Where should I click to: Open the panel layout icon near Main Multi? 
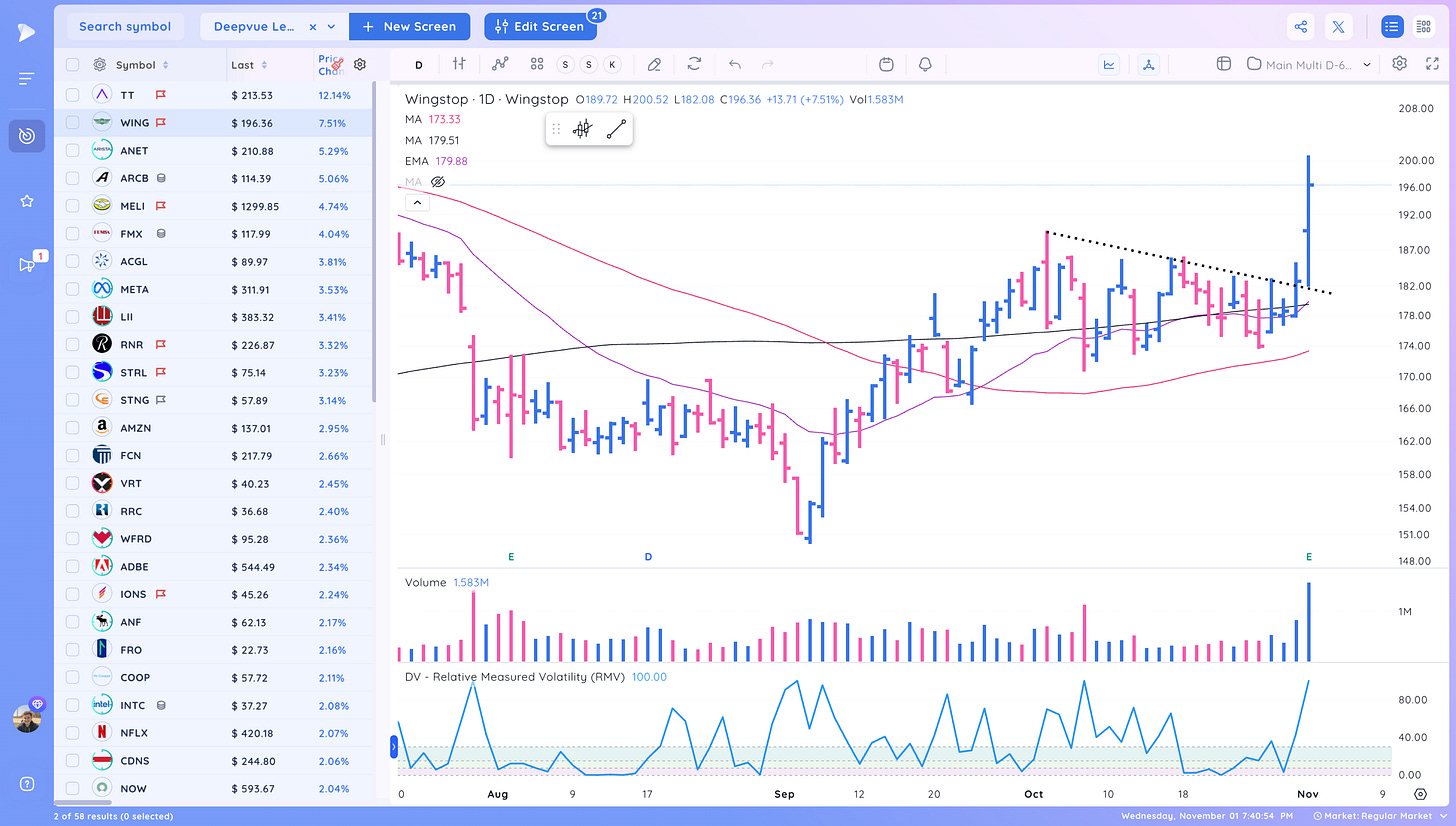[1223, 64]
